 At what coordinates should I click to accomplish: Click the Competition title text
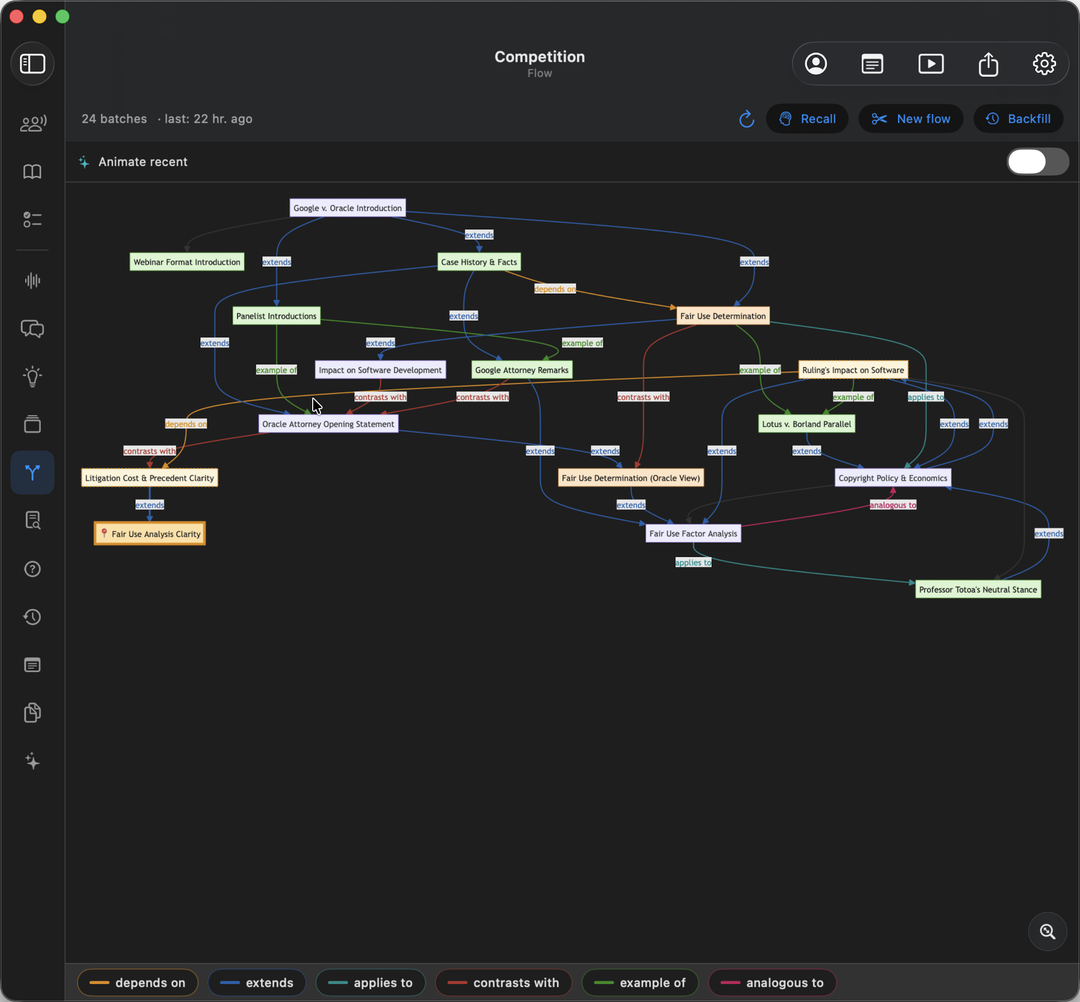539,57
